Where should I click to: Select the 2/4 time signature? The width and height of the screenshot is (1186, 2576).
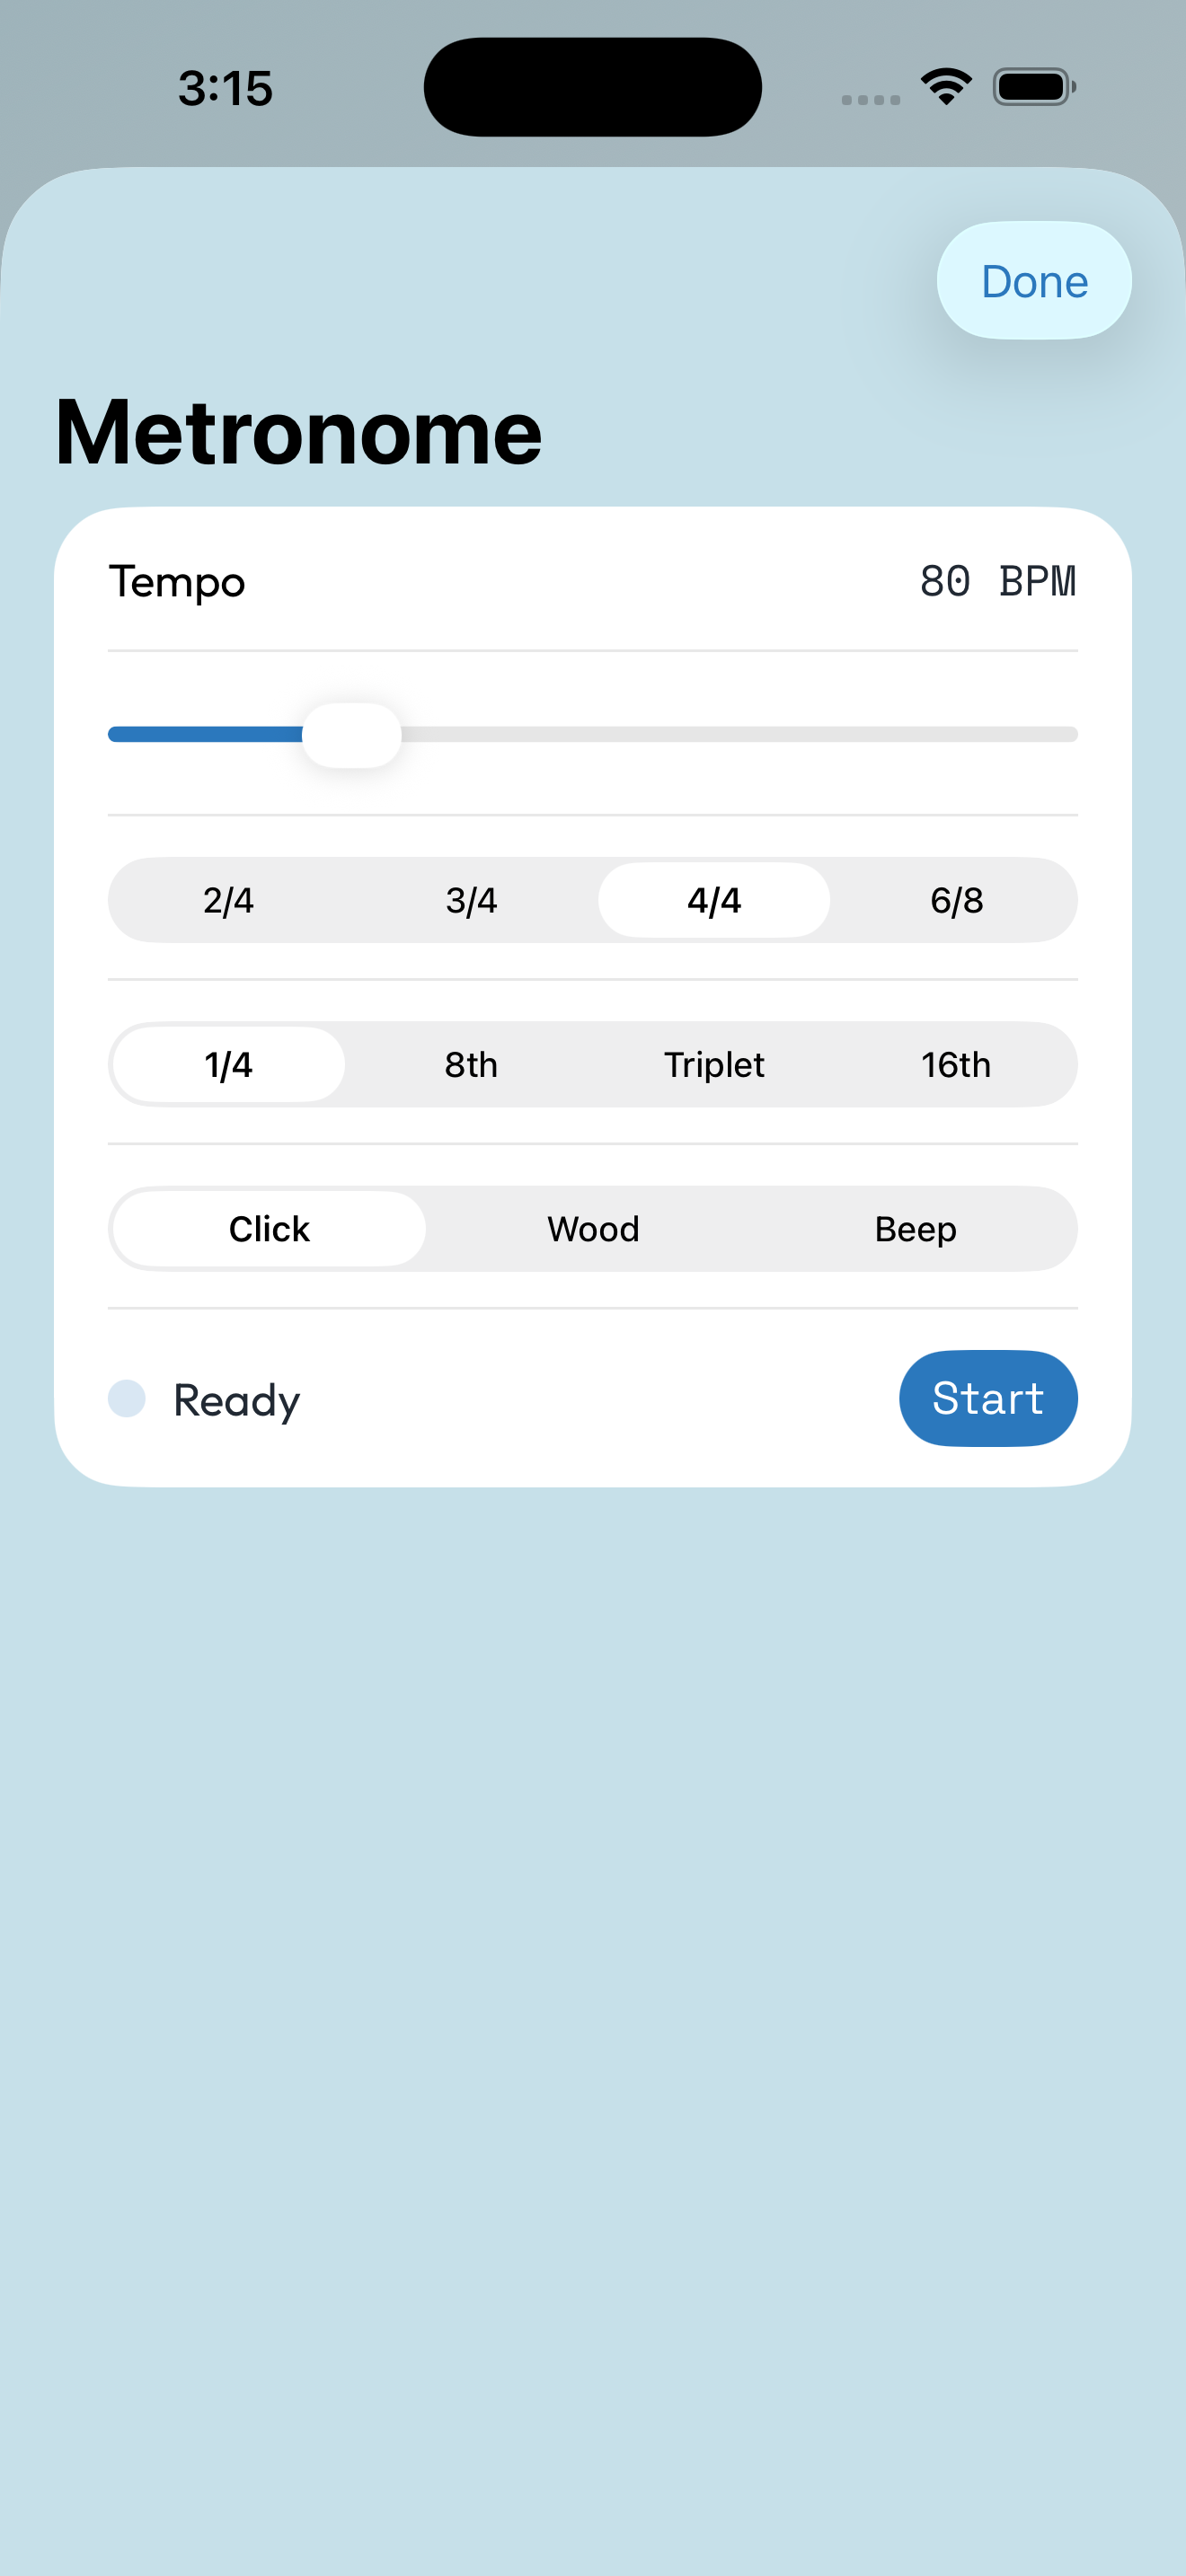click(x=228, y=900)
